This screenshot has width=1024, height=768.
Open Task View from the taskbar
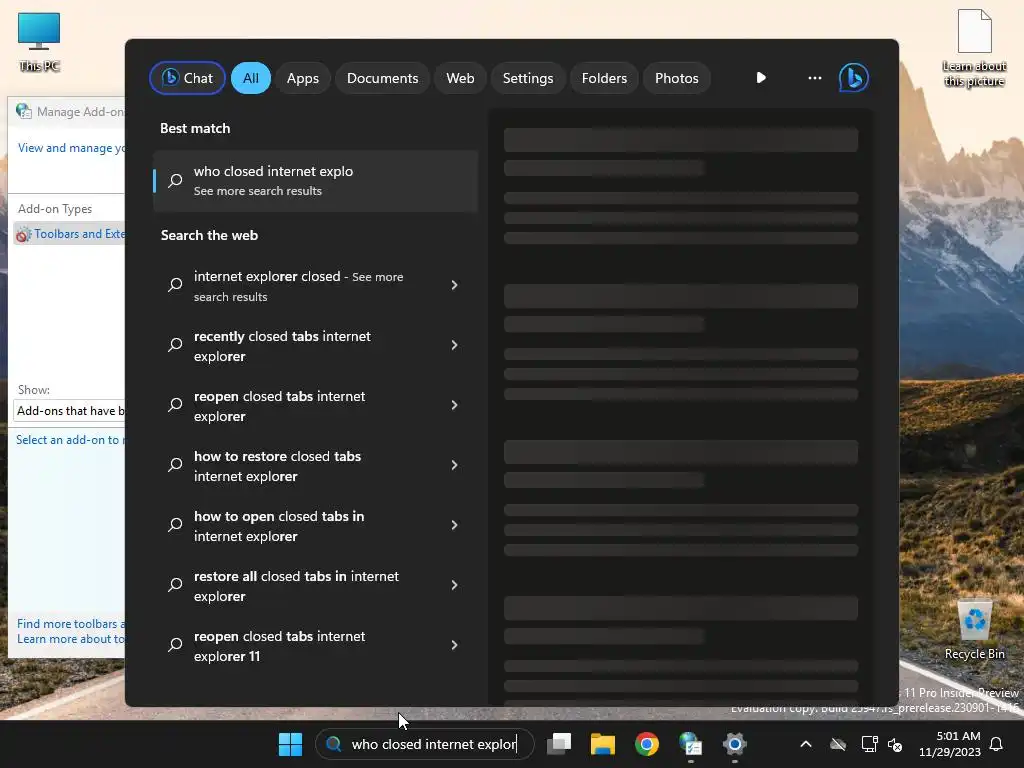(559, 744)
